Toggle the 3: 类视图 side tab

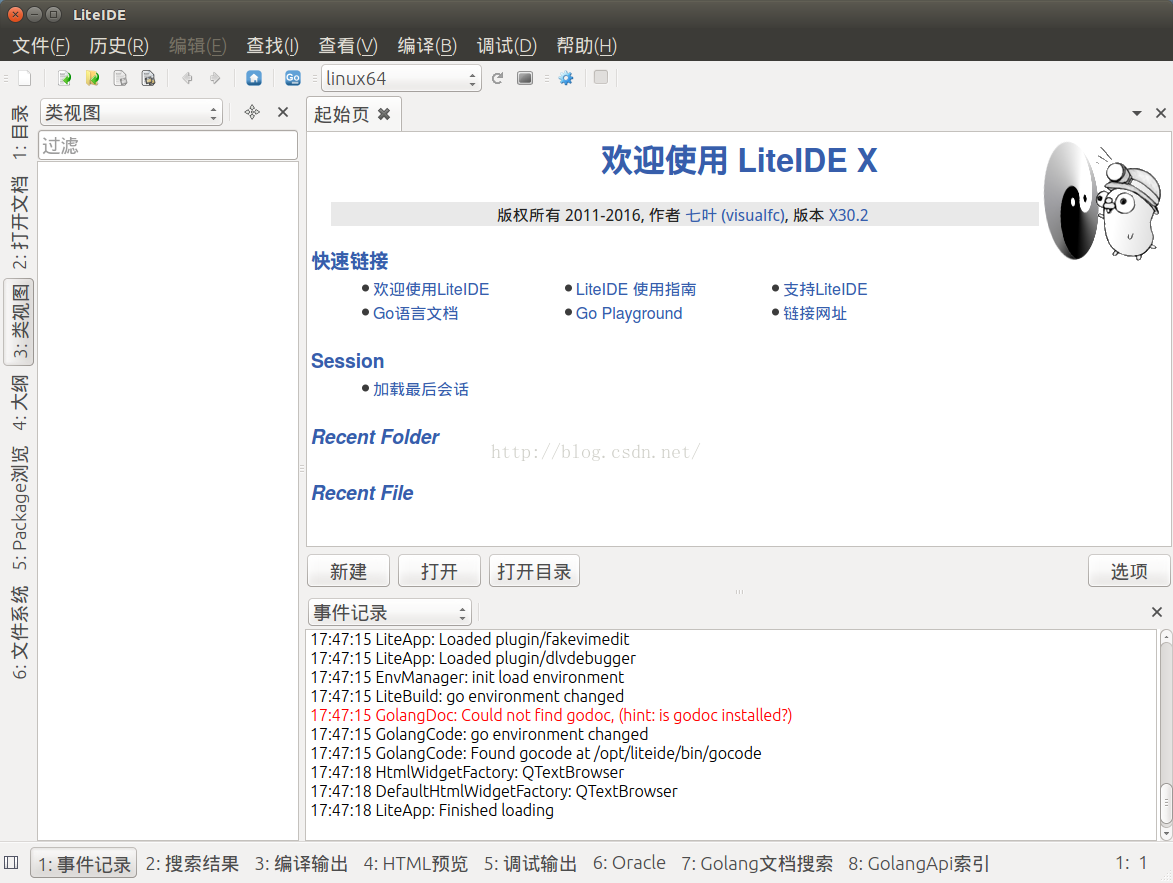point(19,322)
